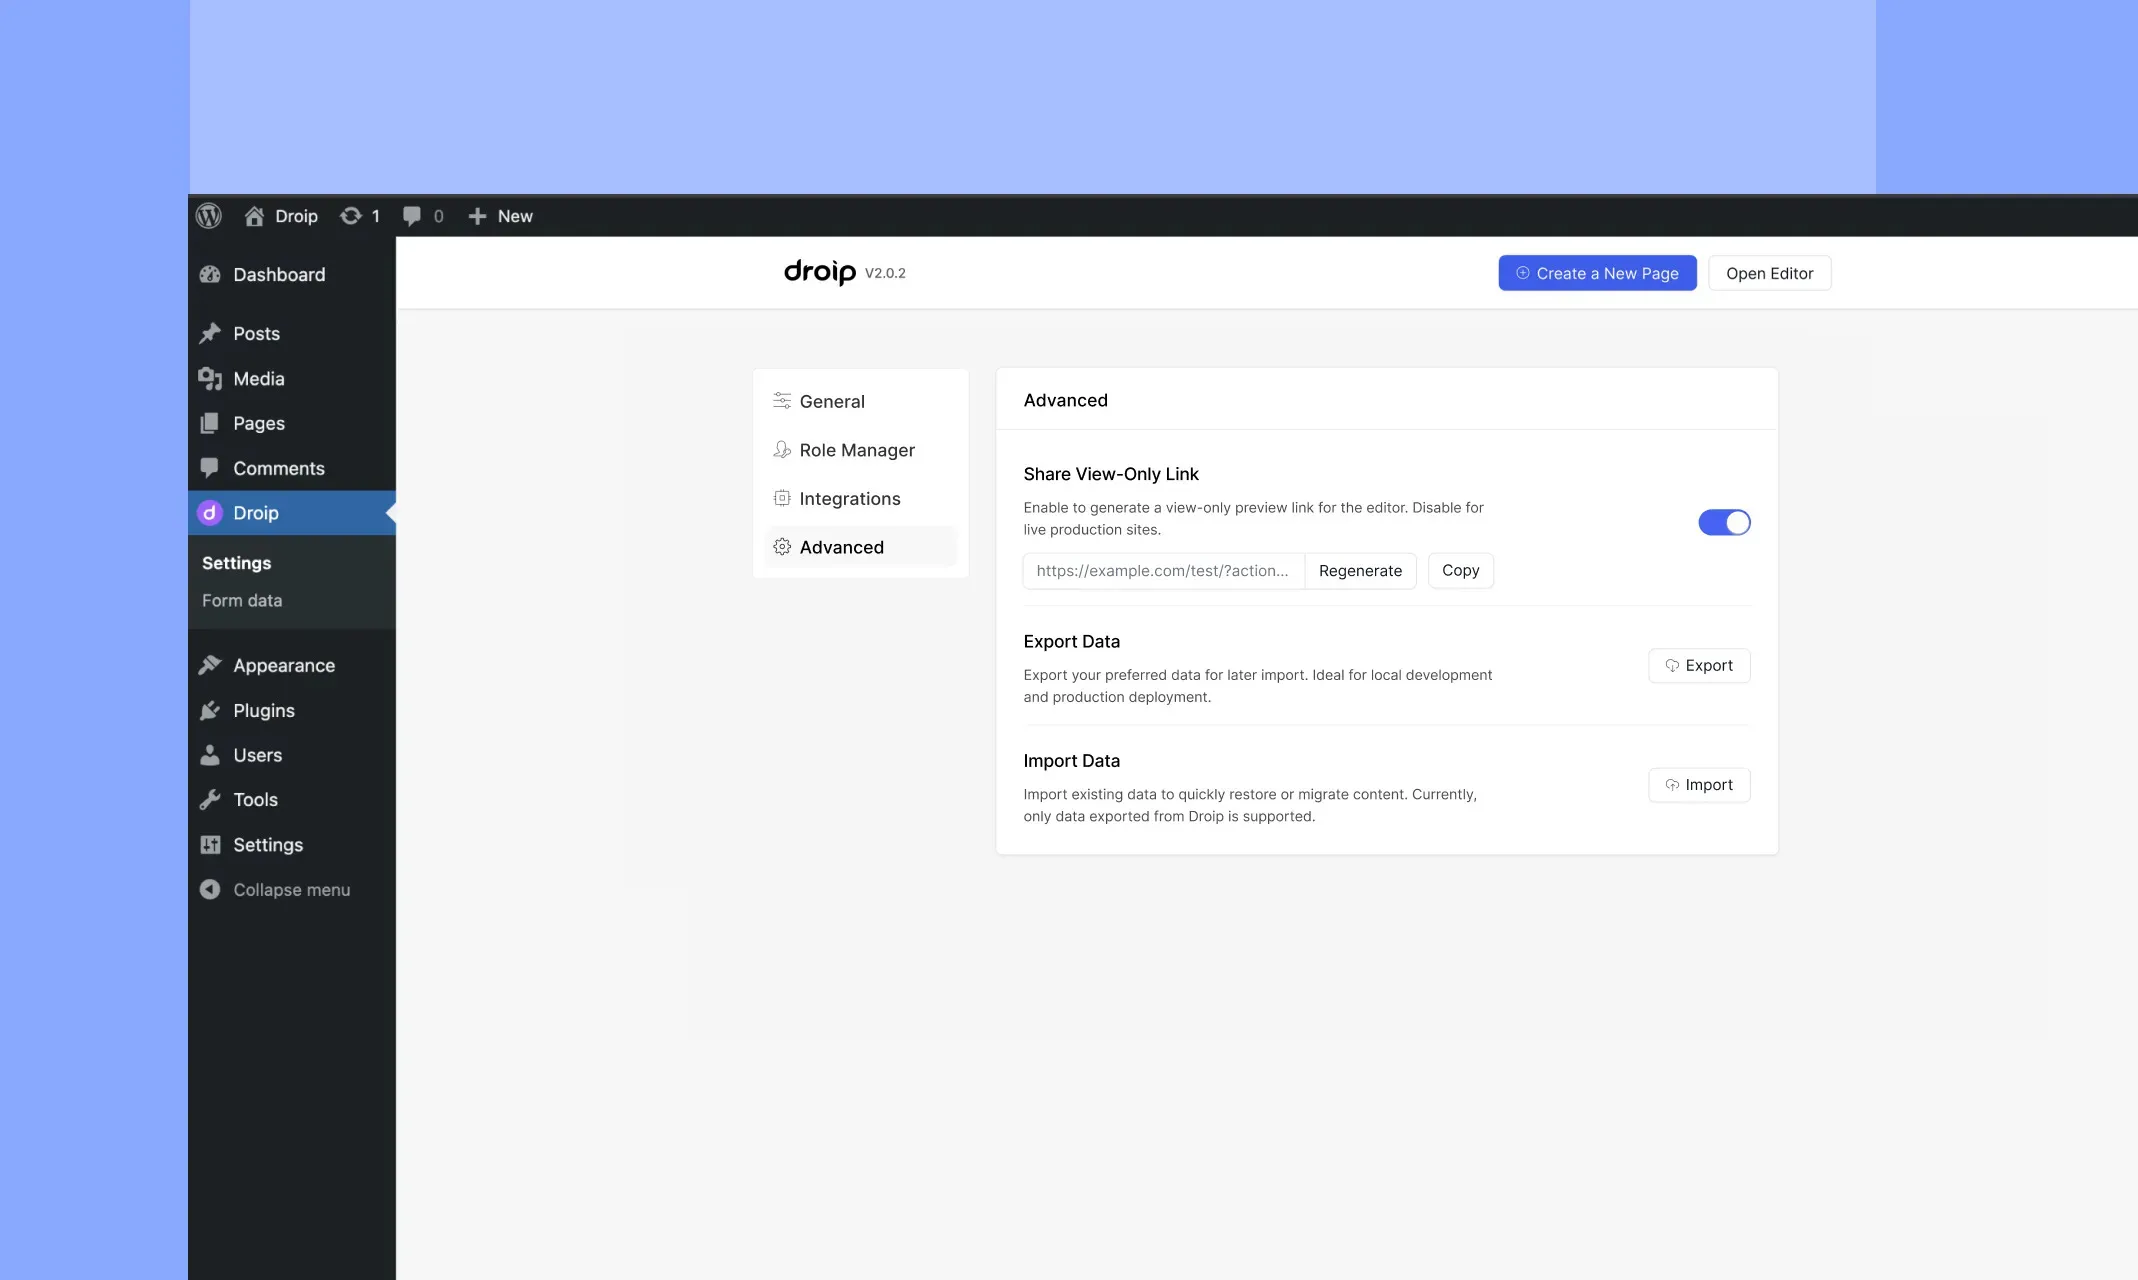The image size is (2138, 1280).
Task: Click the Comments sidebar bubble icon
Action: pos(210,468)
